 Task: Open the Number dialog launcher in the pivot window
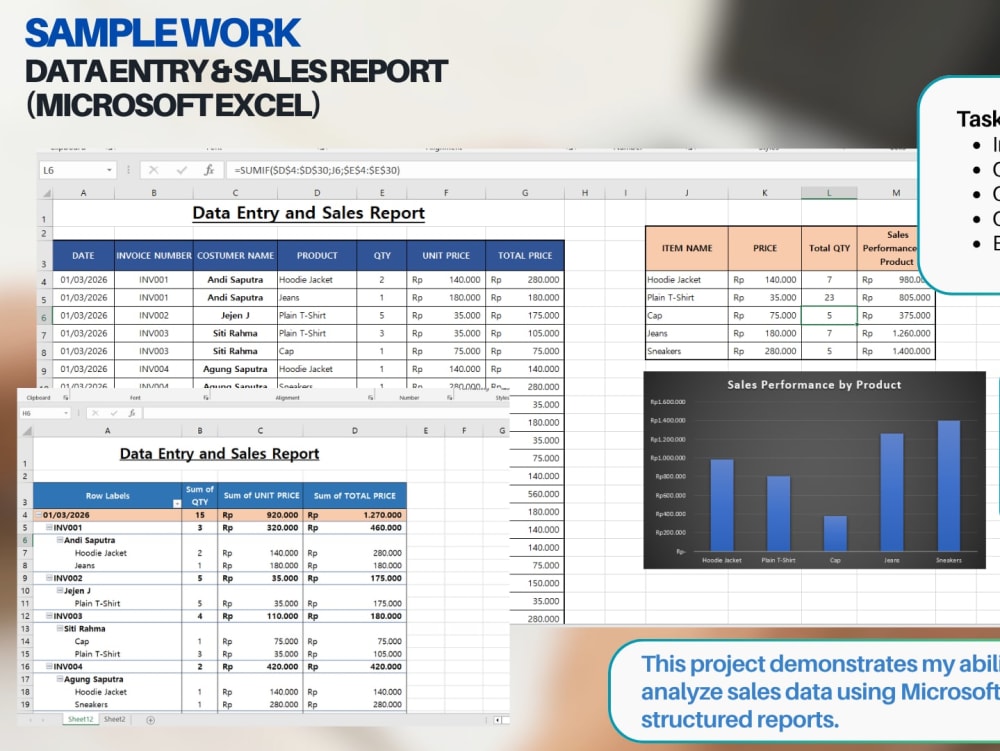[450, 397]
